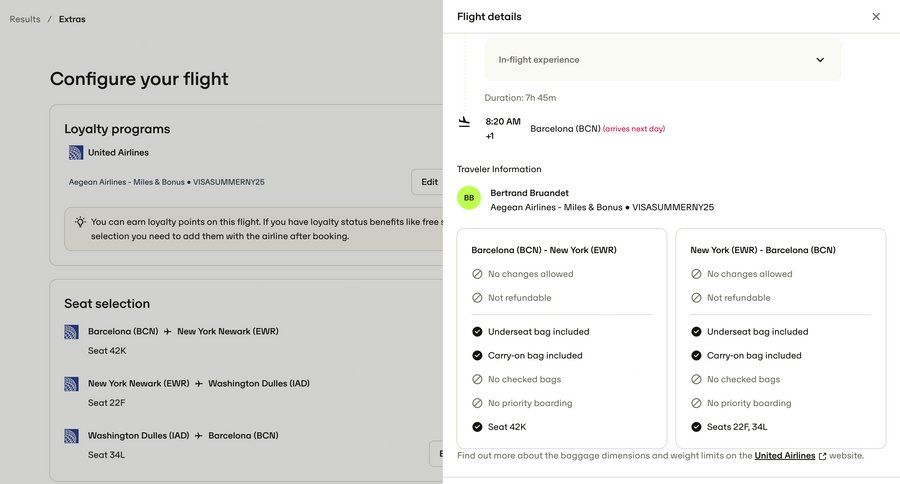Viewport: 900px width, 484px height.
Task: Click Underseat bag included check for Barcelona–New York
Action: (477, 332)
